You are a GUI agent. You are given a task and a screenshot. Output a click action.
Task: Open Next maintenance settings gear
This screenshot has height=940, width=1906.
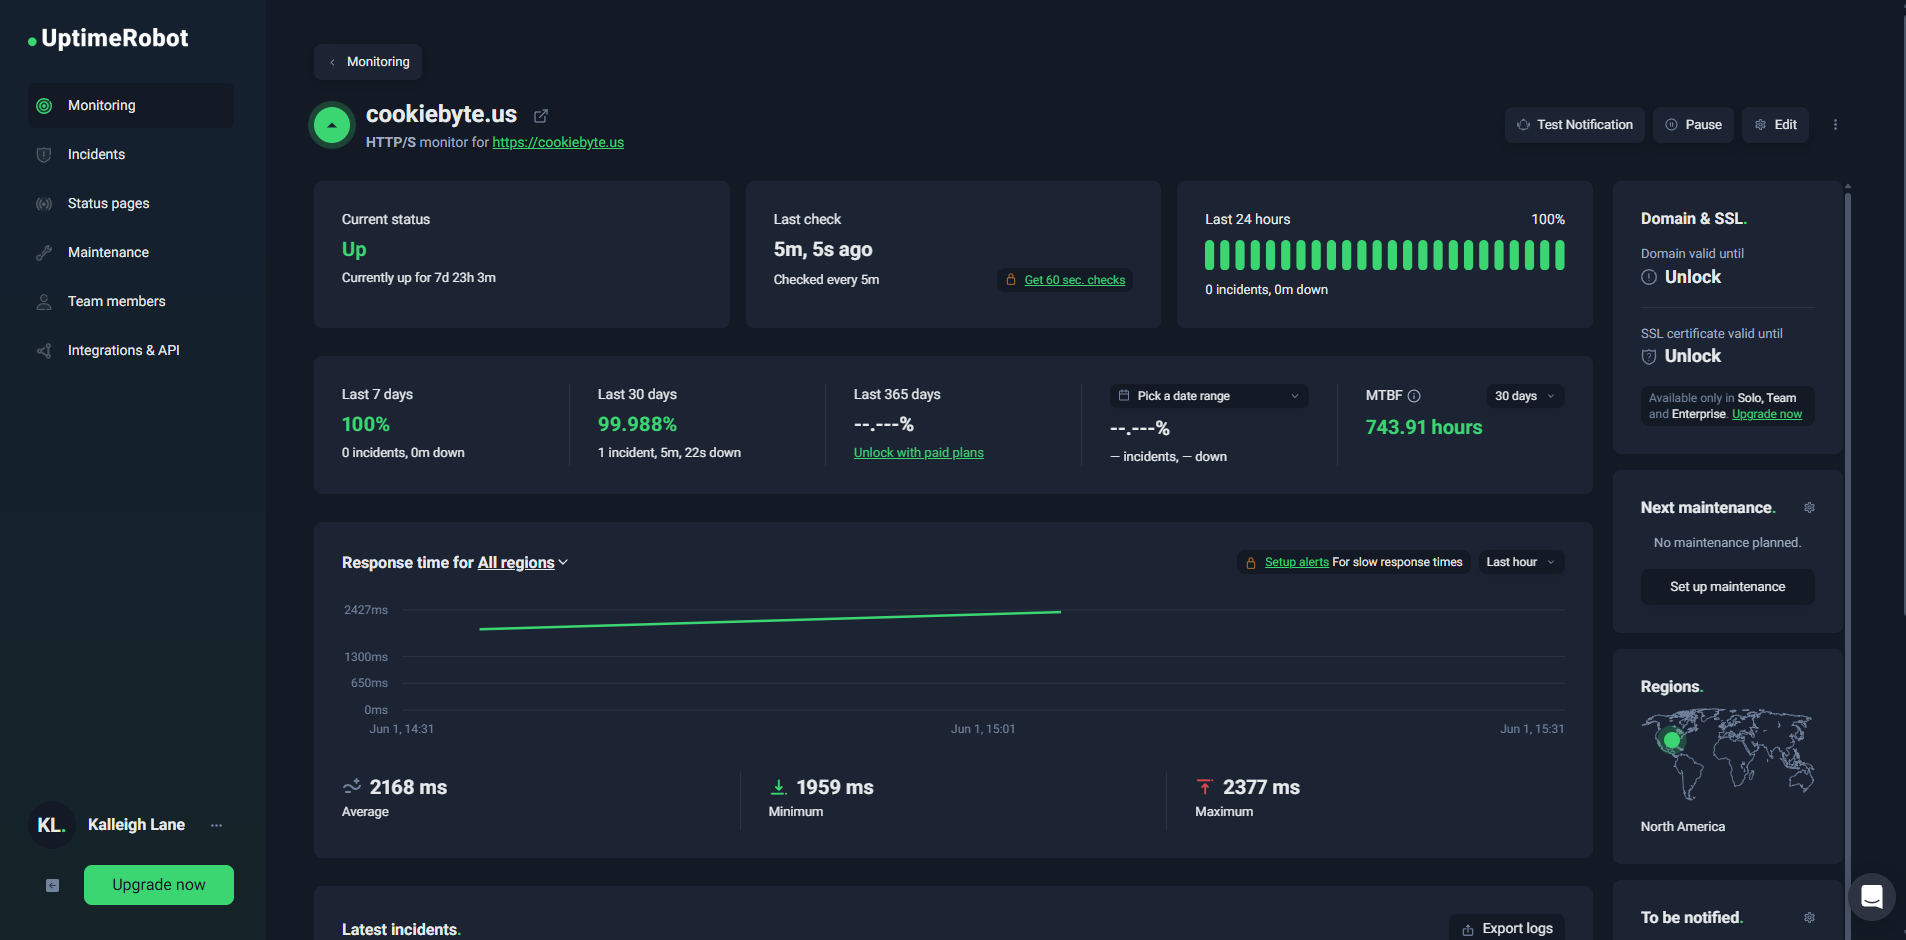click(1809, 508)
